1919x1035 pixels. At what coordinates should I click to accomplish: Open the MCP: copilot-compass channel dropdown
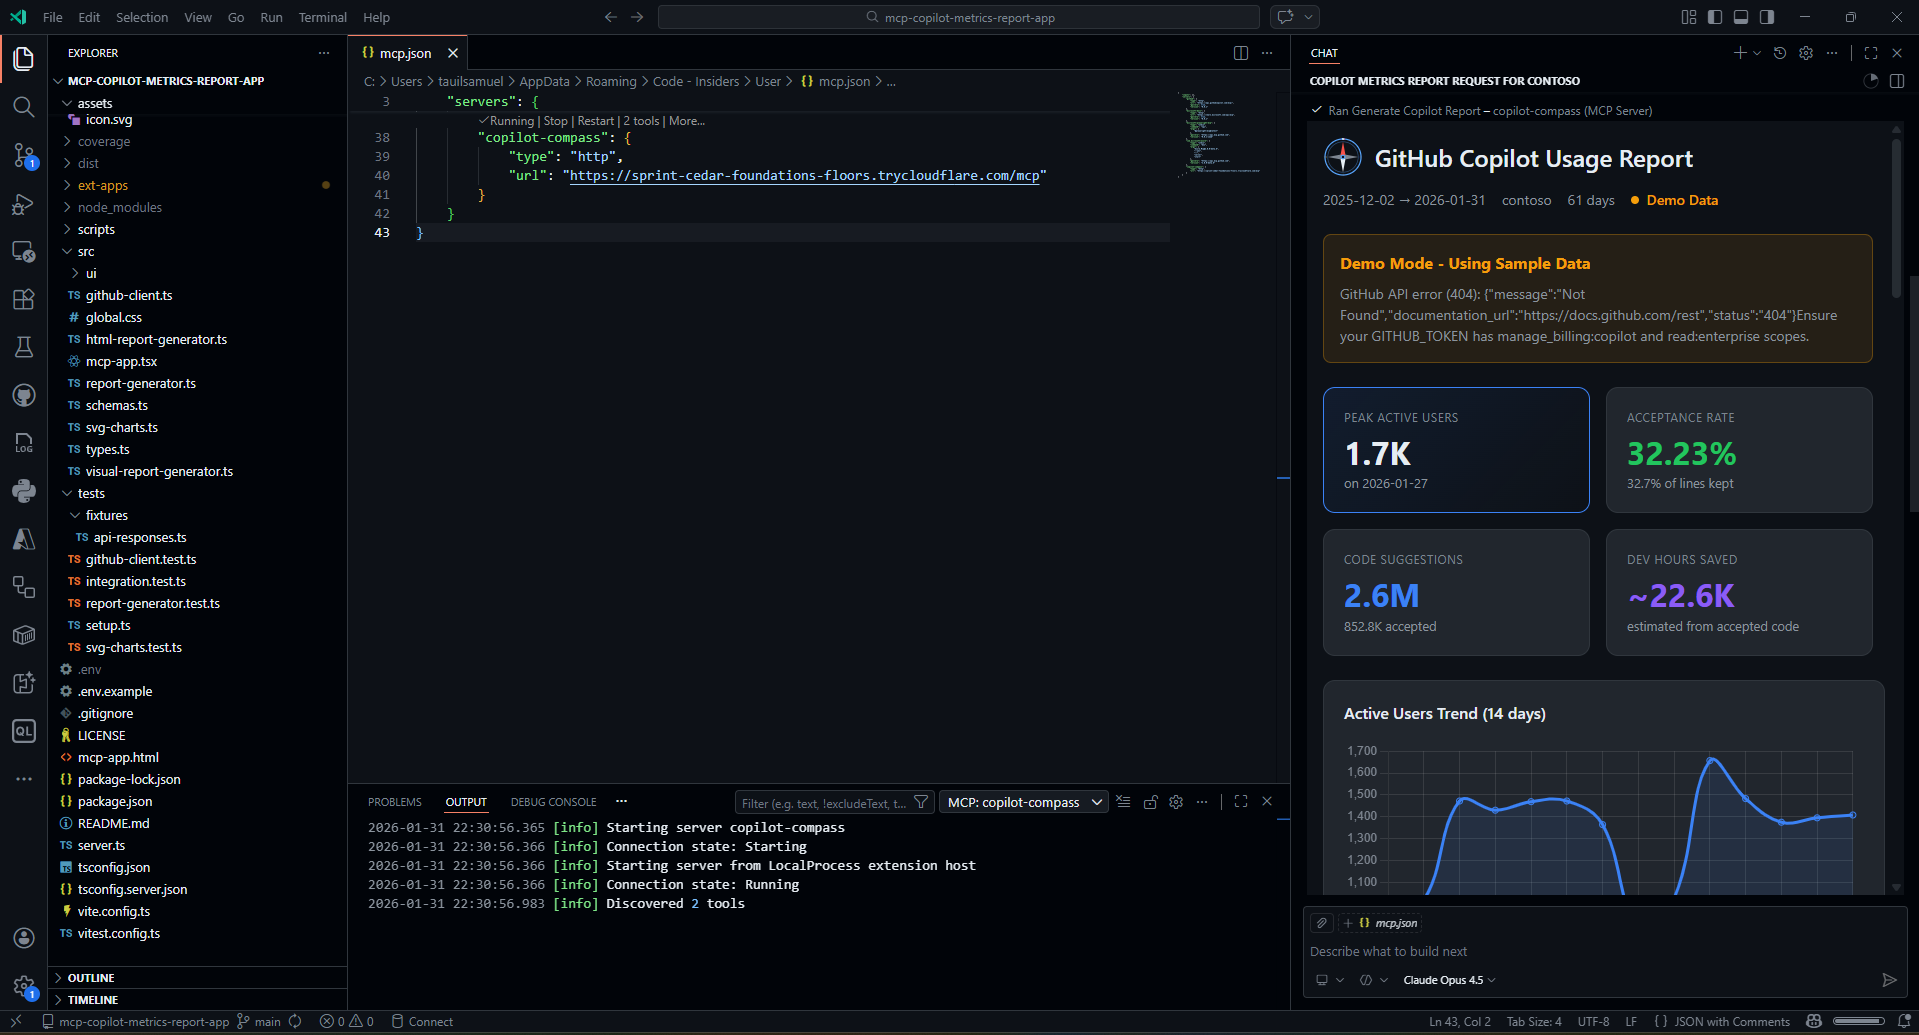point(1023,801)
